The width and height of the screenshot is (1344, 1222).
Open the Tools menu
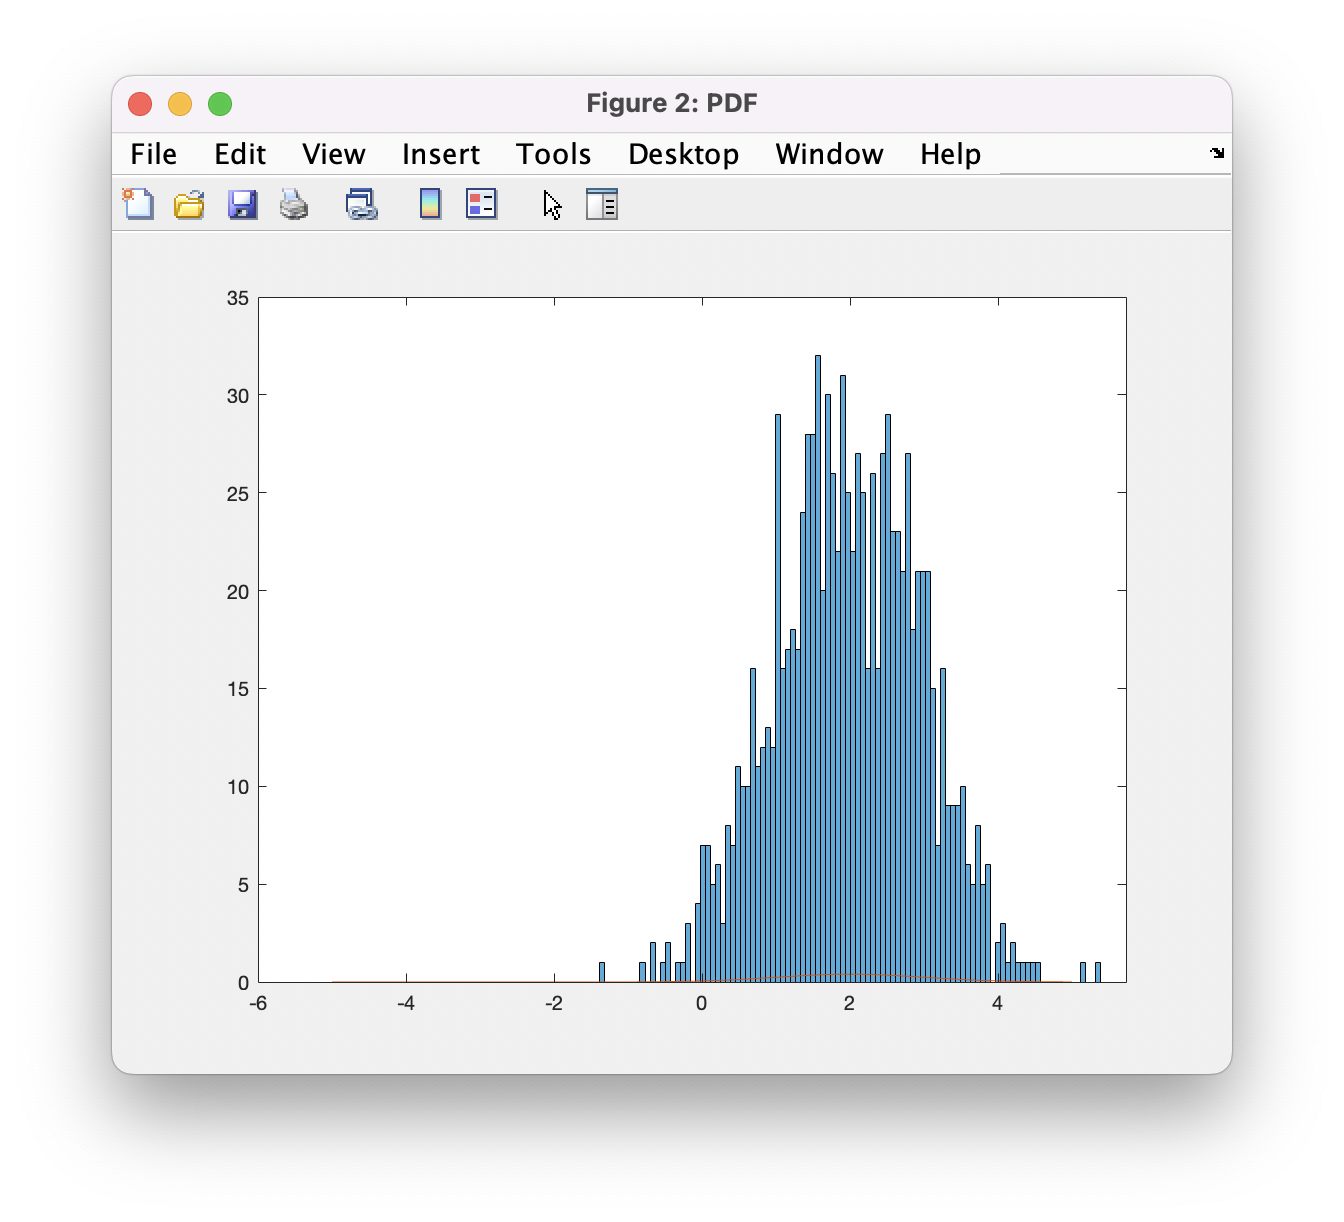click(x=554, y=154)
